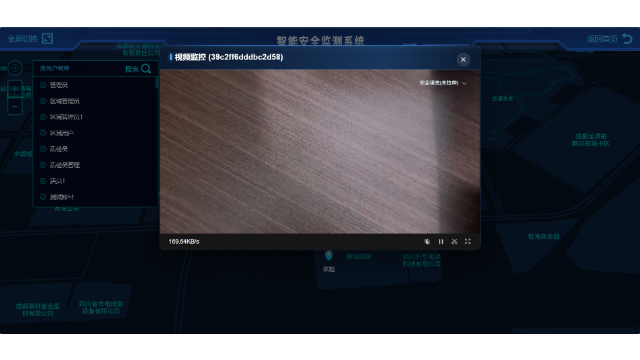Zoom in the map with plus button
This screenshot has width=640, height=360.
pyautogui.click(x=15, y=89)
